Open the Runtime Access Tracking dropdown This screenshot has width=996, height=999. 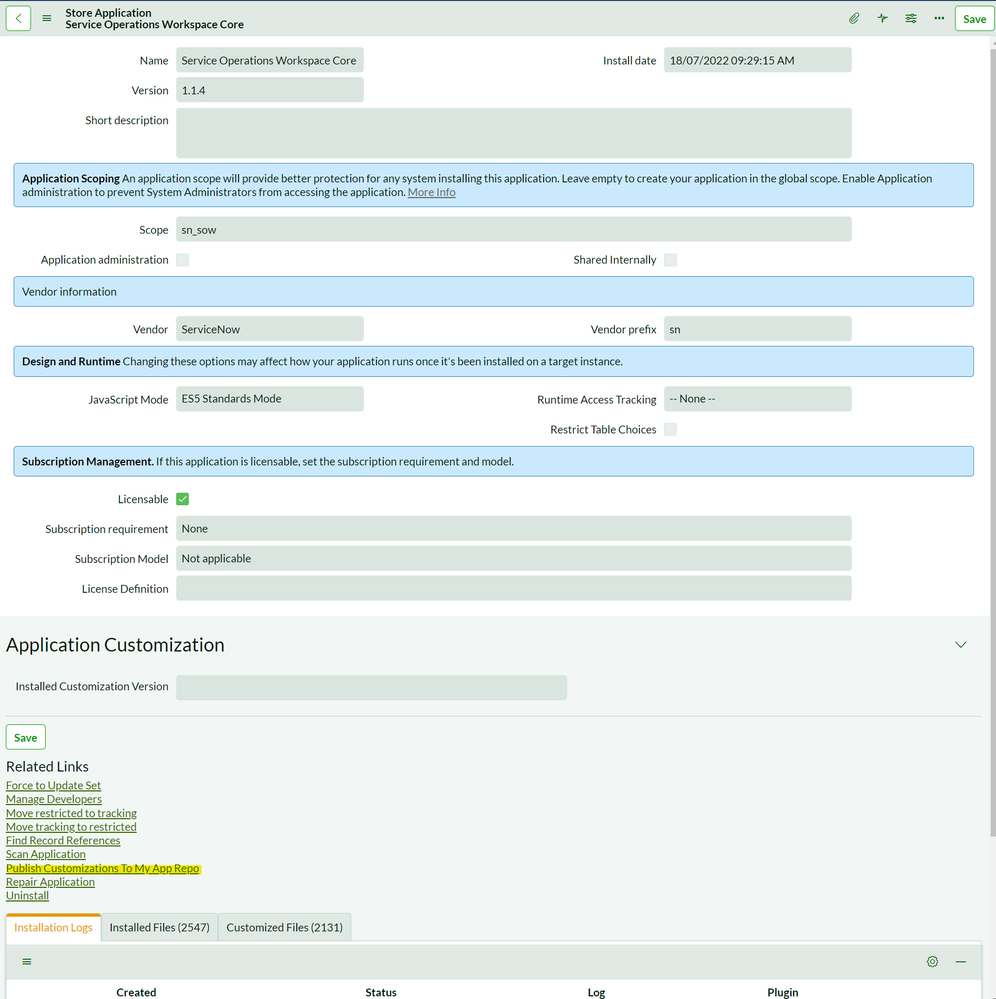pos(758,398)
